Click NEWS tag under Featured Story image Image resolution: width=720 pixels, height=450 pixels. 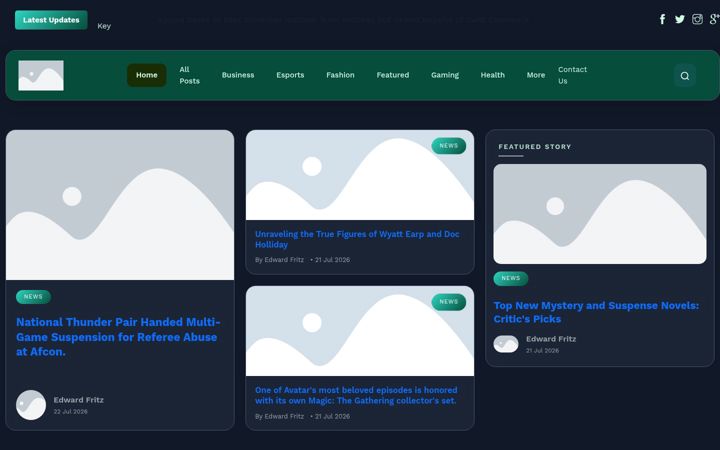point(511,278)
